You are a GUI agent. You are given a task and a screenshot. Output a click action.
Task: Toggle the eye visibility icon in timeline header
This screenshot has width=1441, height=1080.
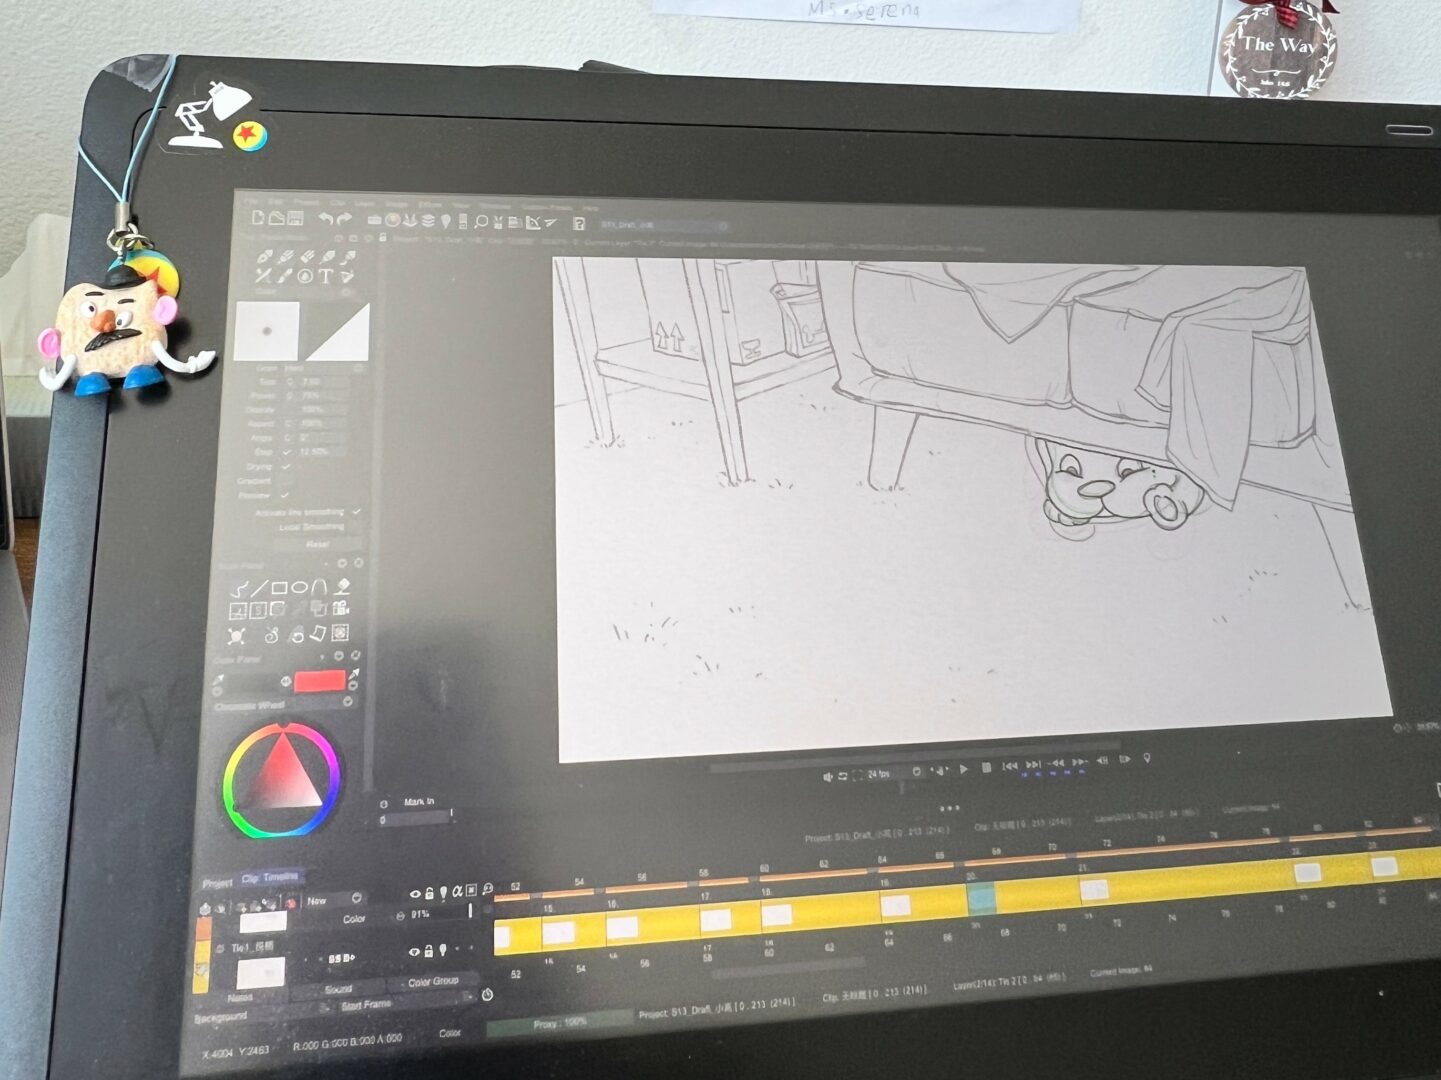(415, 893)
